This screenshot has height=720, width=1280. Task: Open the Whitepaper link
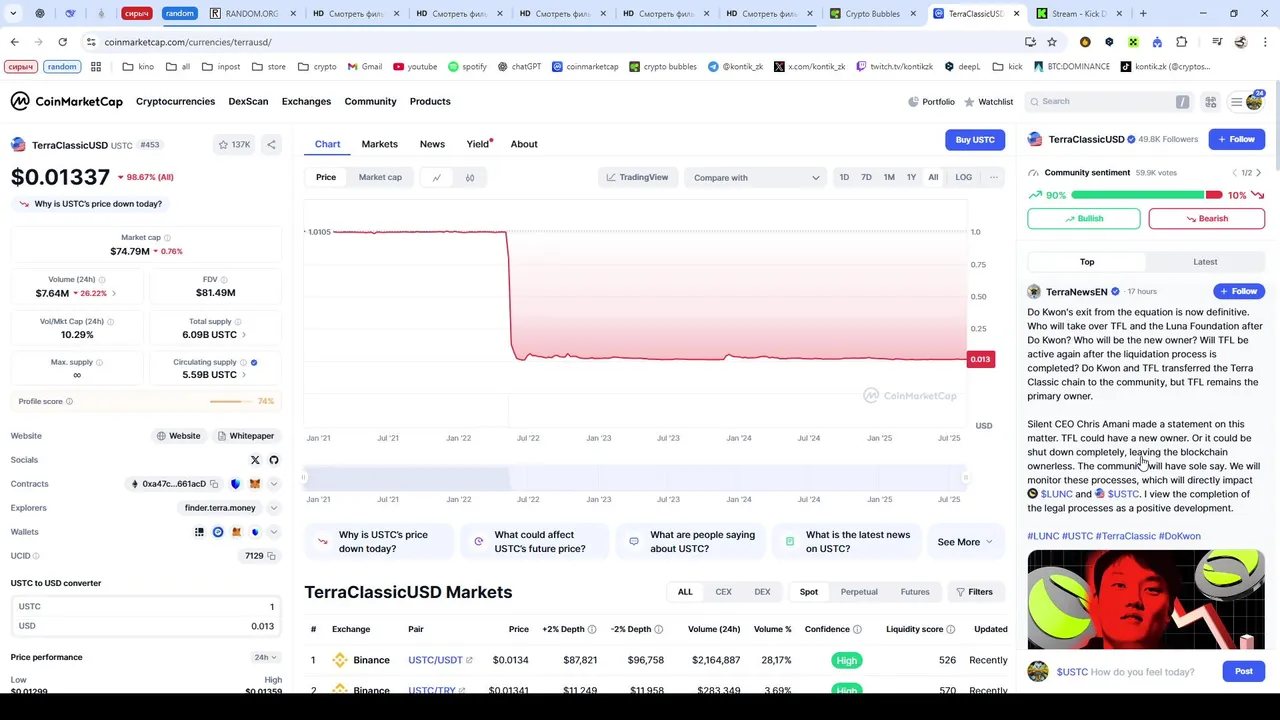(244, 436)
